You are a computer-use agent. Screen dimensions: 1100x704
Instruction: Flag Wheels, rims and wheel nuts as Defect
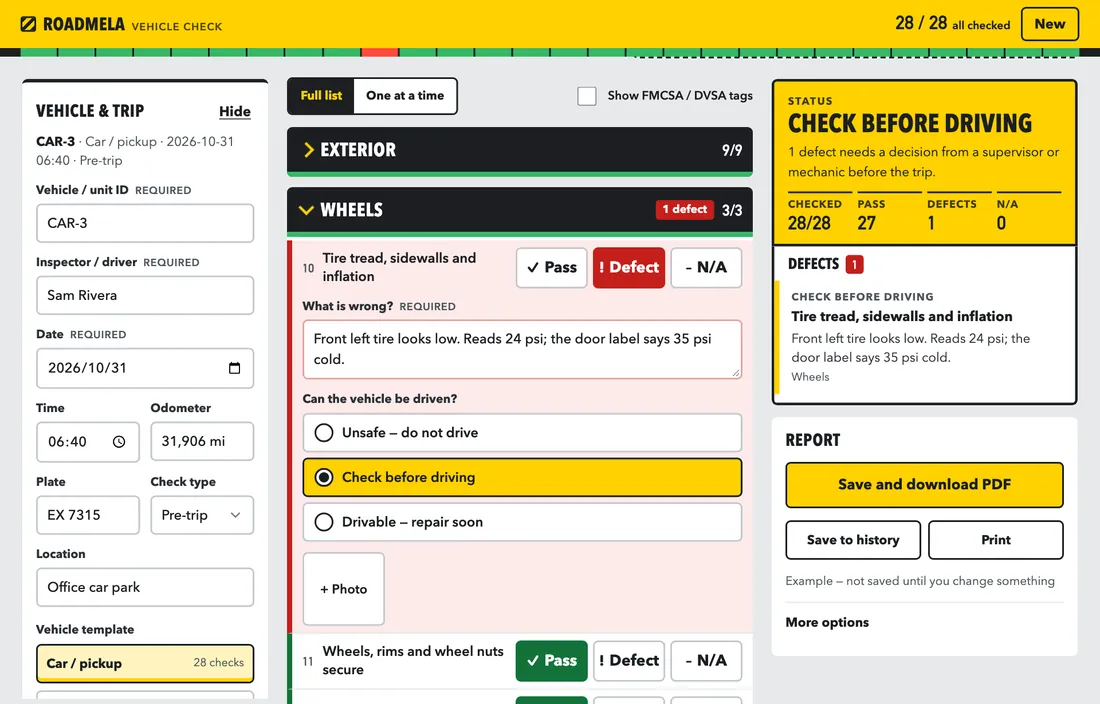pos(629,661)
